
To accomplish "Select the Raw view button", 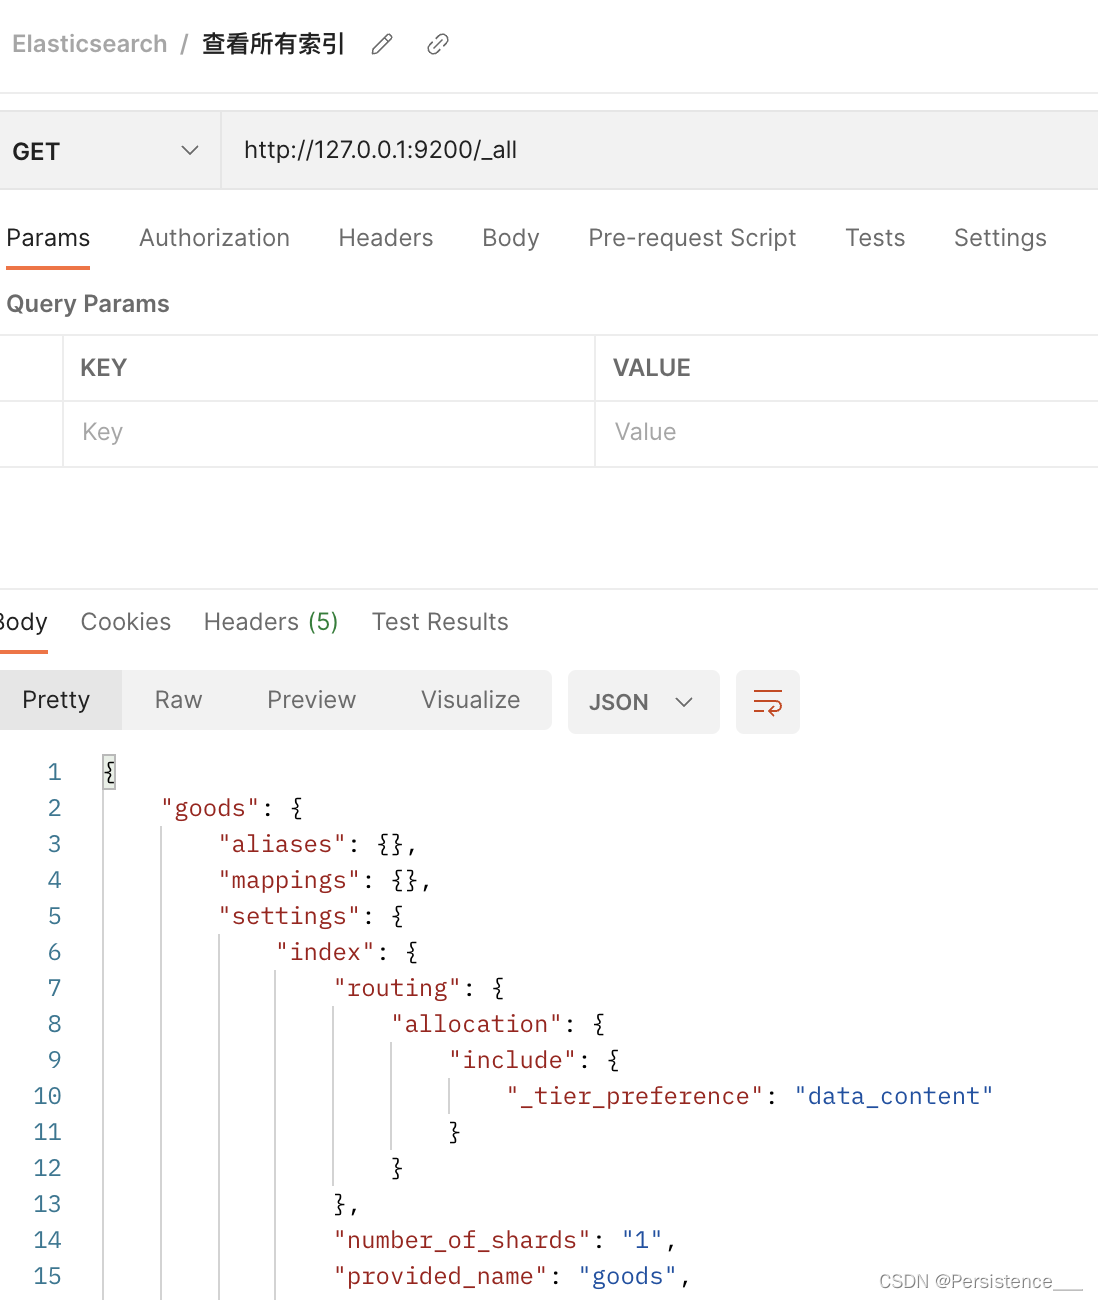I will (x=179, y=700).
